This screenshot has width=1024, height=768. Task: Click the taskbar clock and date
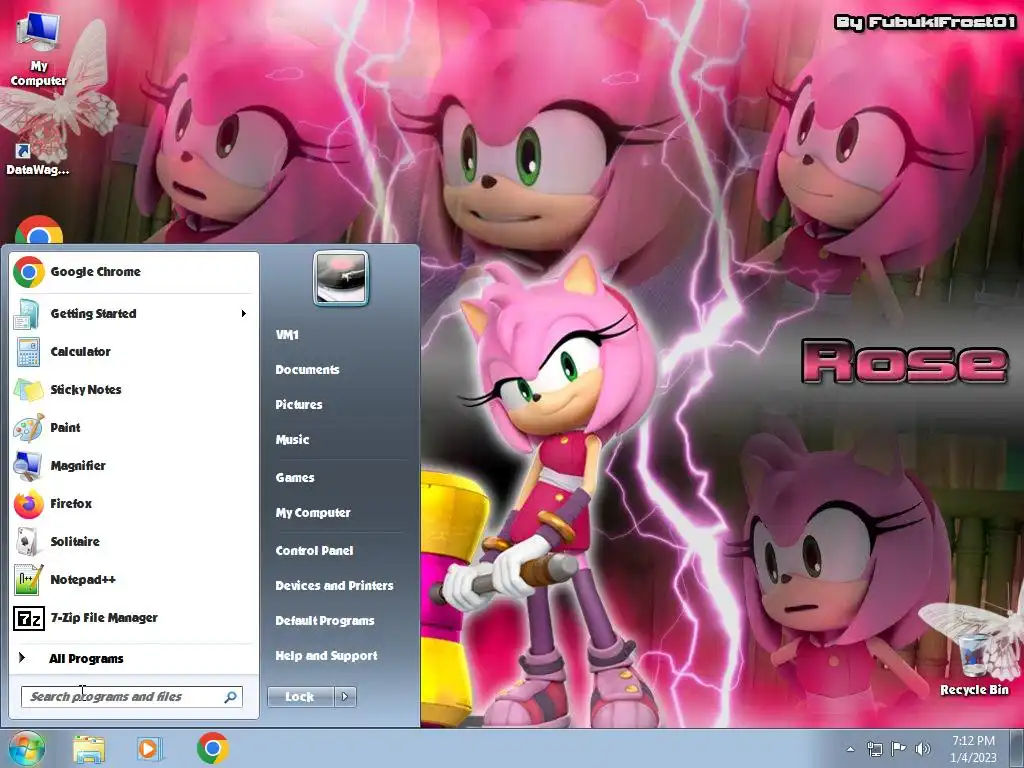pyautogui.click(x=973, y=749)
